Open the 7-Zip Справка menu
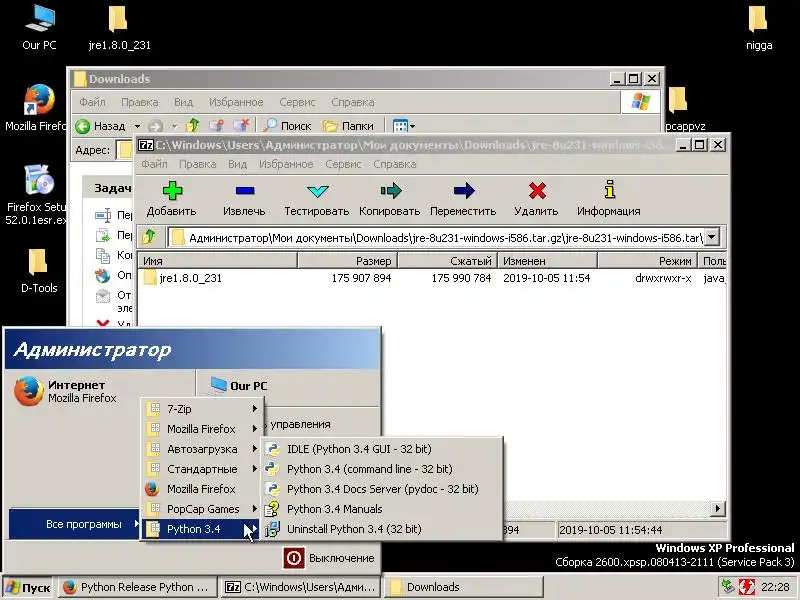This screenshot has width=800, height=600. click(x=395, y=164)
